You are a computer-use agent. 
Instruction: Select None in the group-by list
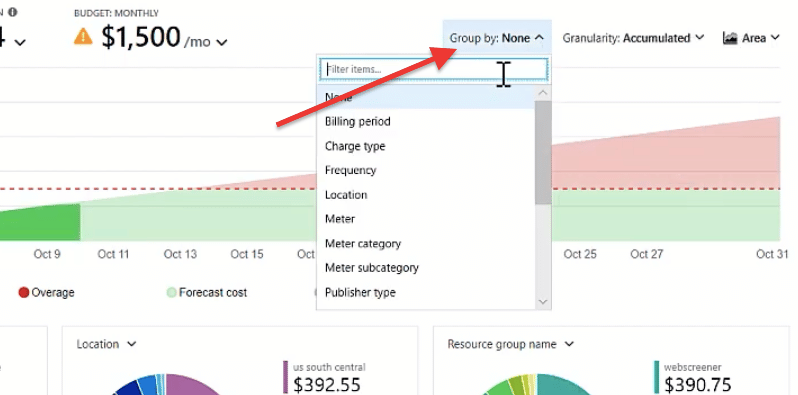click(425, 97)
